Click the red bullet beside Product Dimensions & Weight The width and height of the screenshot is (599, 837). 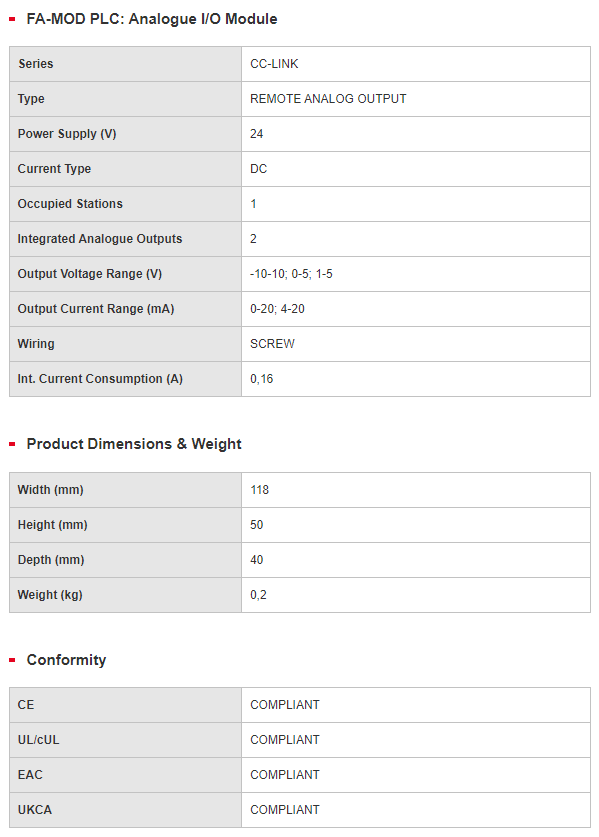(x=12, y=444)
